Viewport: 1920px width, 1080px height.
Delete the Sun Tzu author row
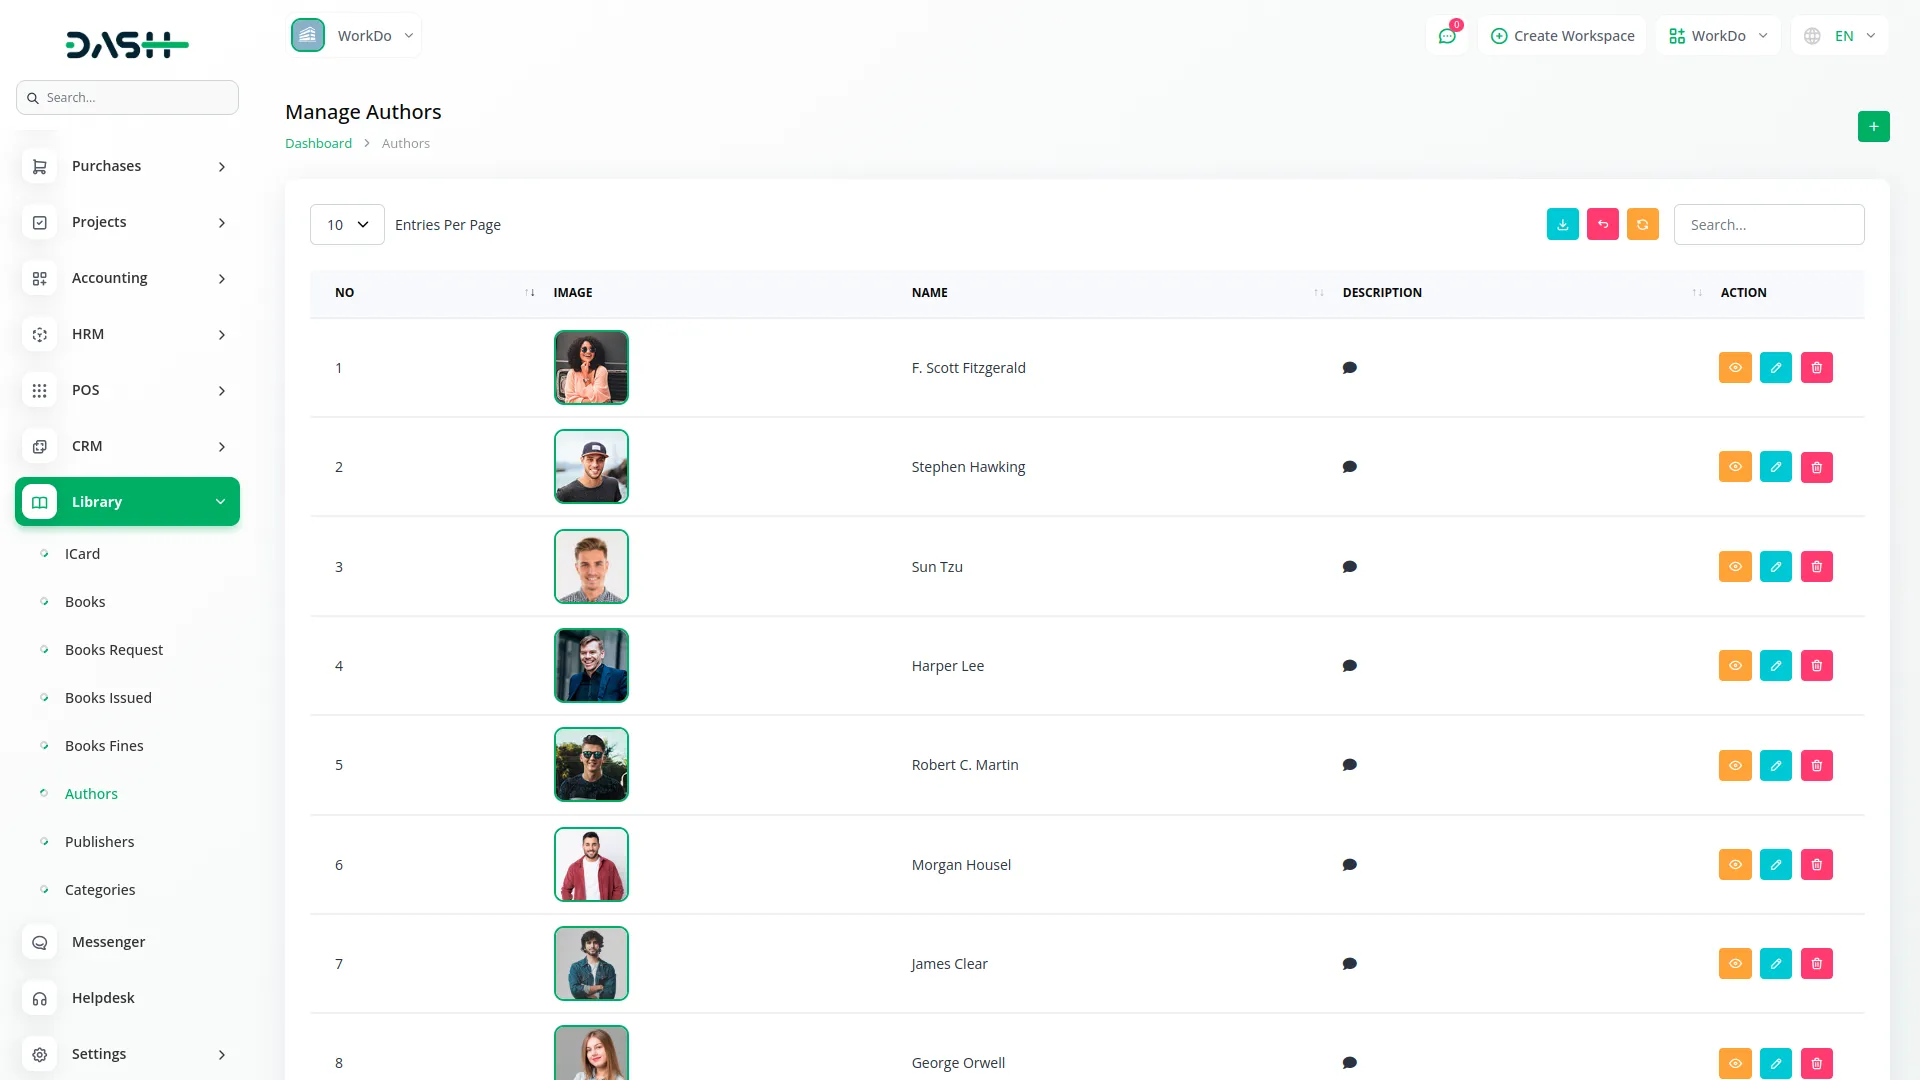click(1816, 567)
